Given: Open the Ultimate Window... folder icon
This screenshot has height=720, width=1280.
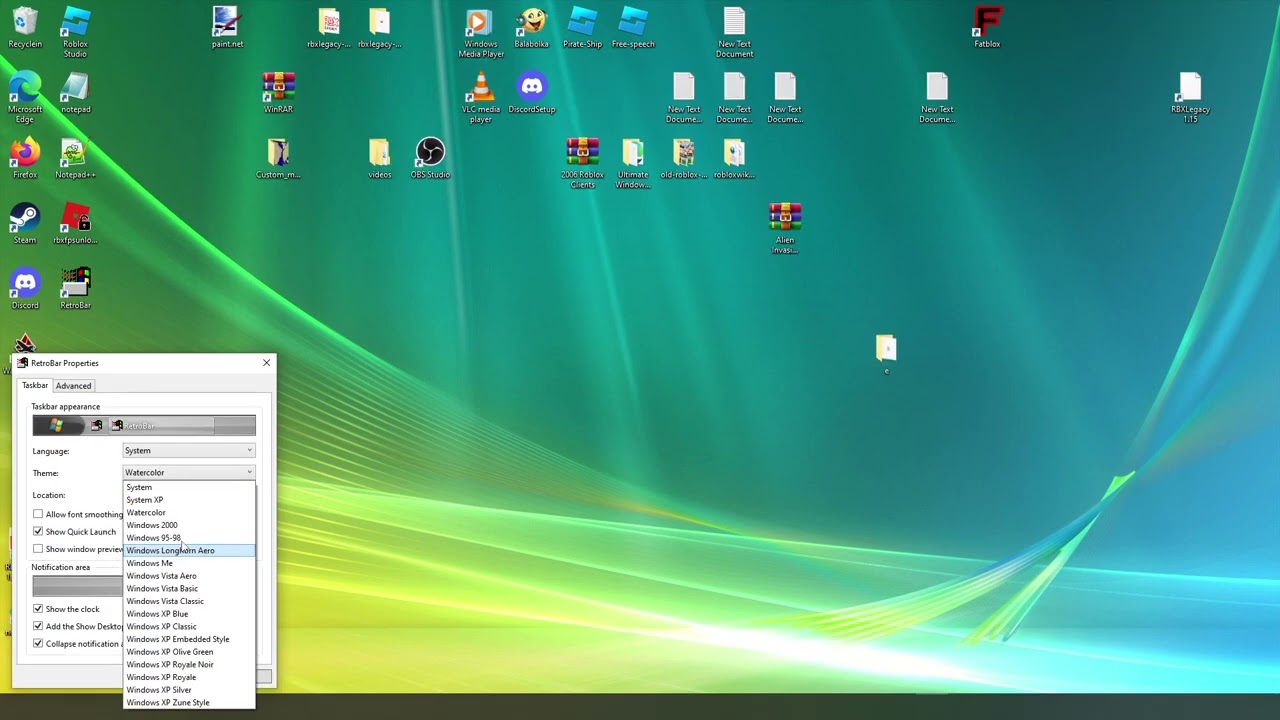Looking at the screenshot, I should (x=633, y=163).
